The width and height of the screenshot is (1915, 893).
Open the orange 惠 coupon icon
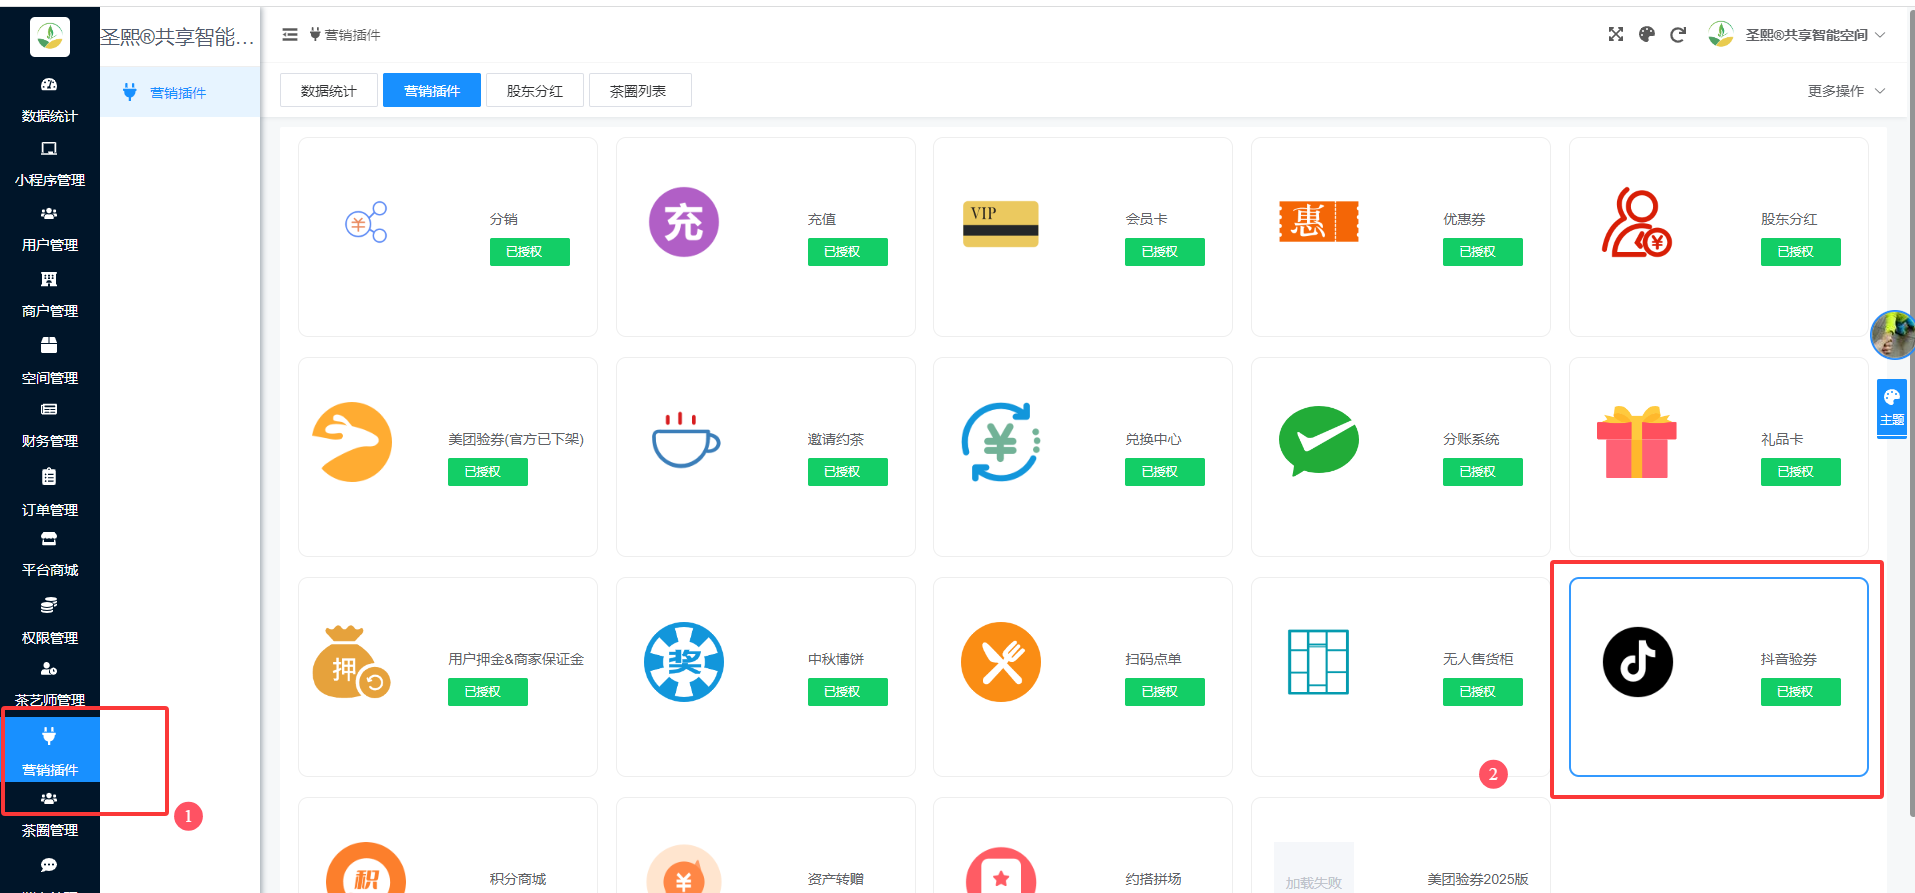point(1319,221)
